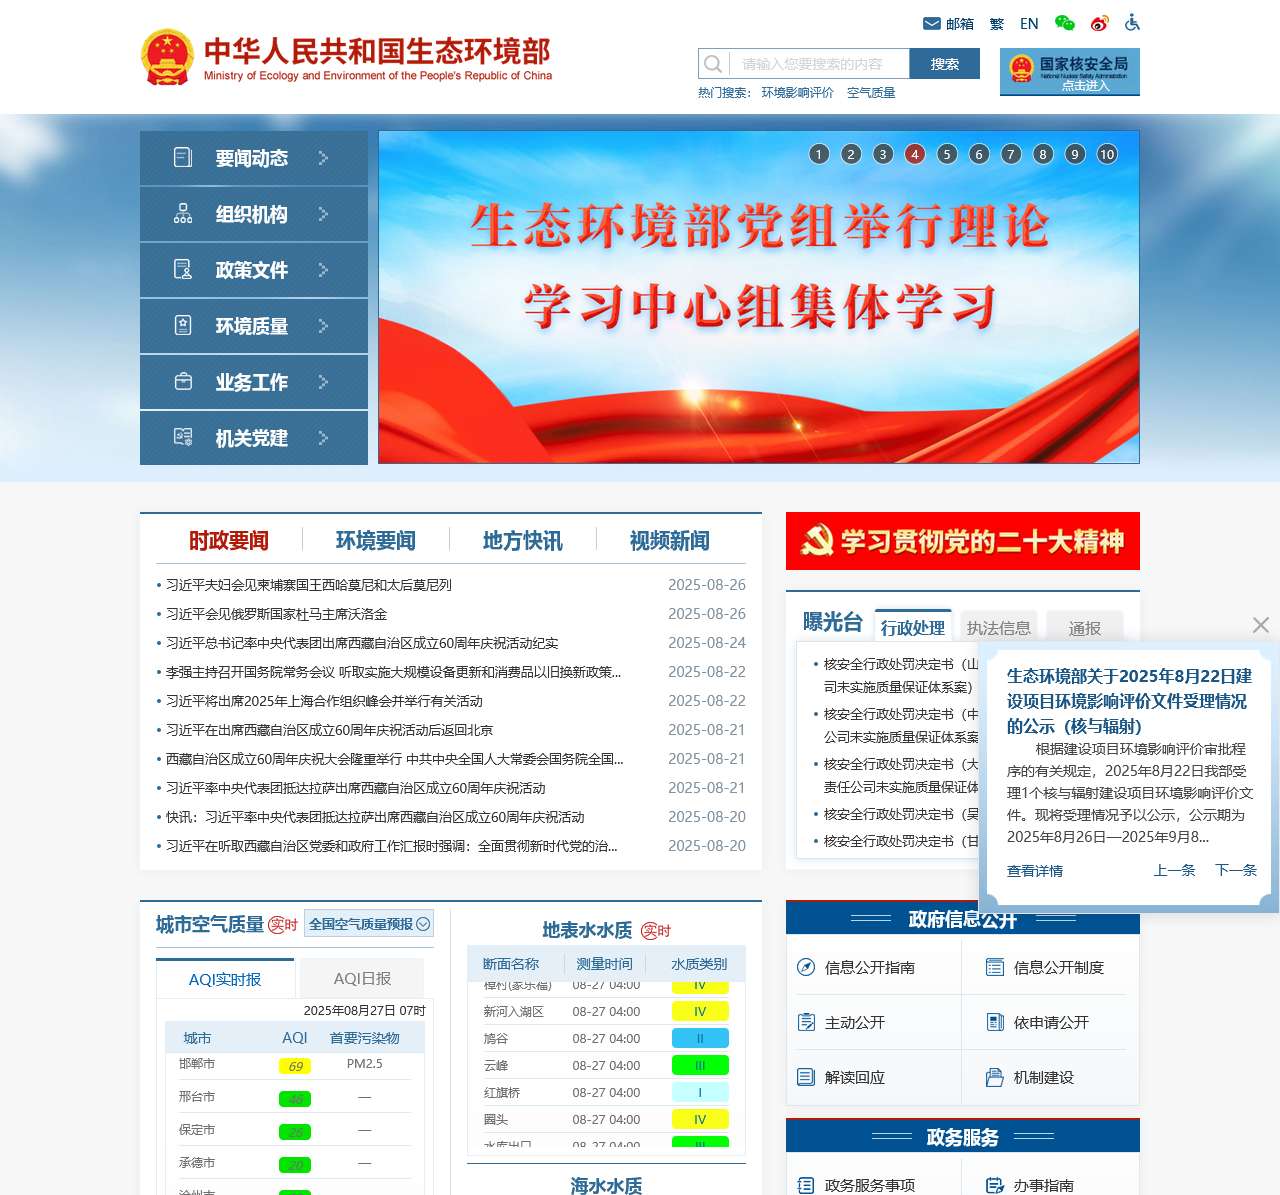This screenshot has width=1280, height=1195.
Task: Click 查看详情 in the popup
Action: coord(1035,871)
